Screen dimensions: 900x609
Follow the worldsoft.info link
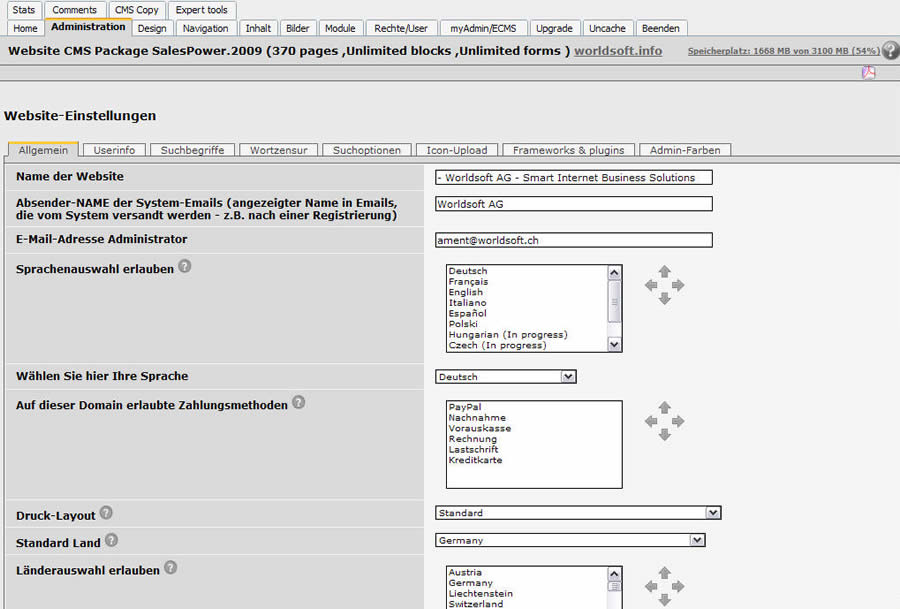click(x=617, y=50)
